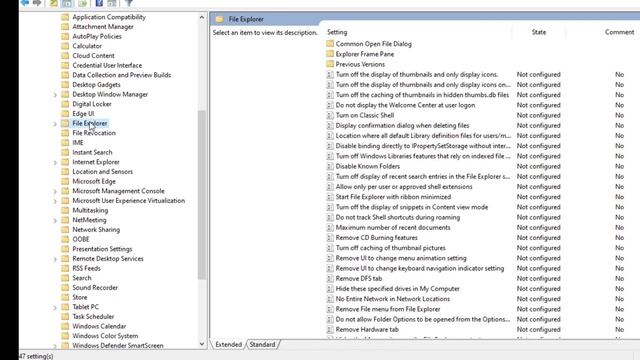Click the policy icon beside Disable Known Folders
Screen dimensions: 640x360
point(330,166)
